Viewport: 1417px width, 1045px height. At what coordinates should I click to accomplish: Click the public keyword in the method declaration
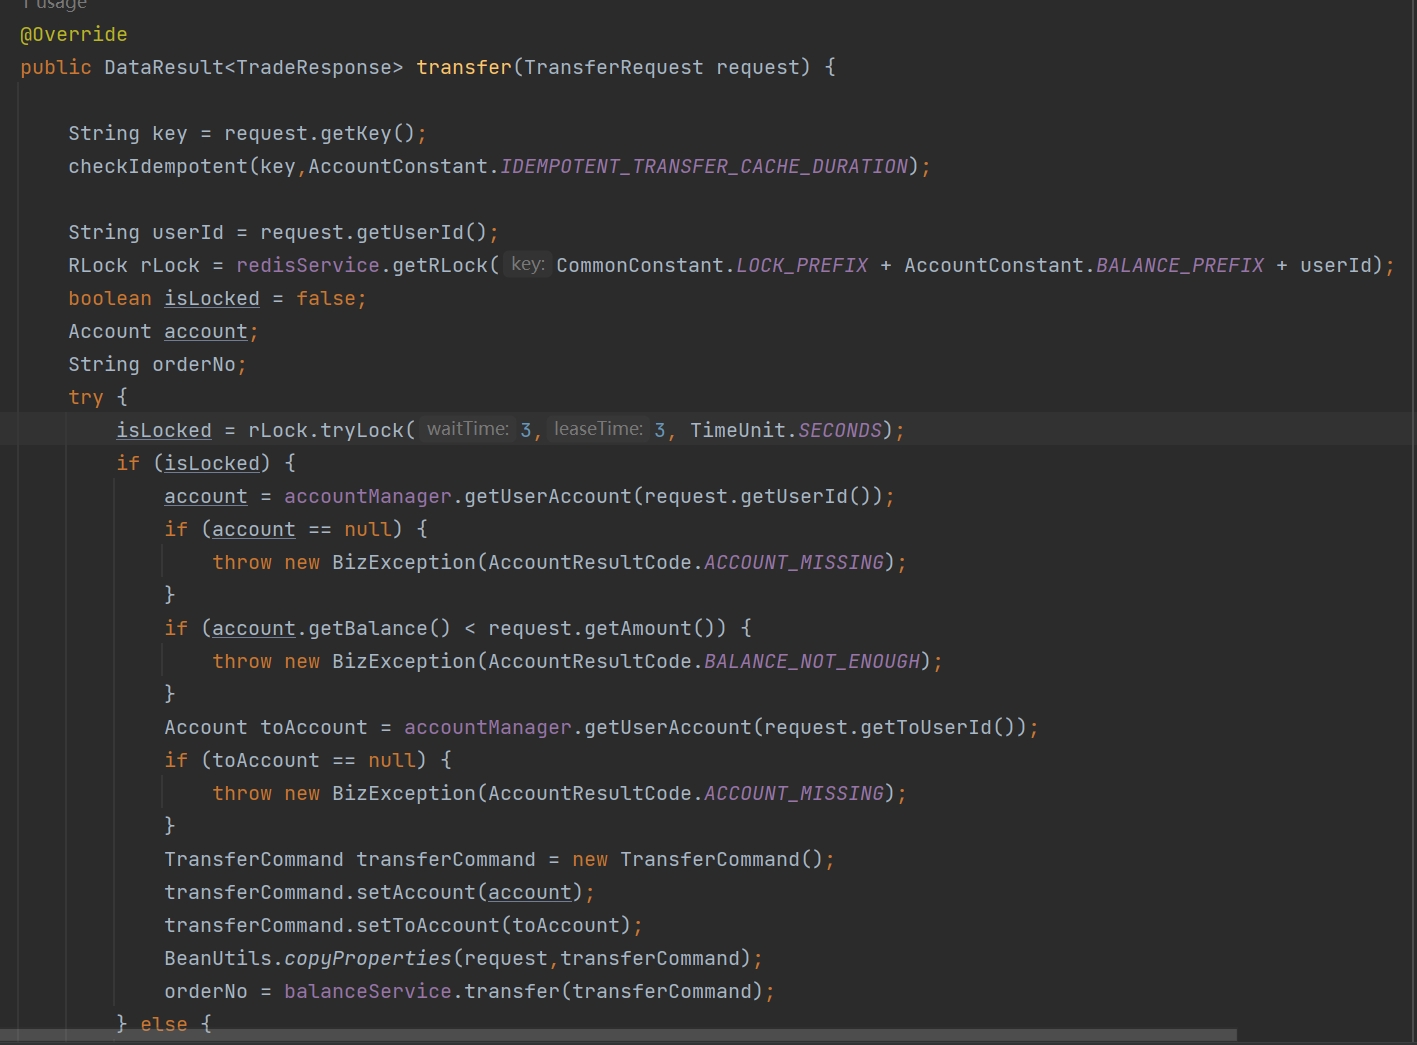pos(56,68)
